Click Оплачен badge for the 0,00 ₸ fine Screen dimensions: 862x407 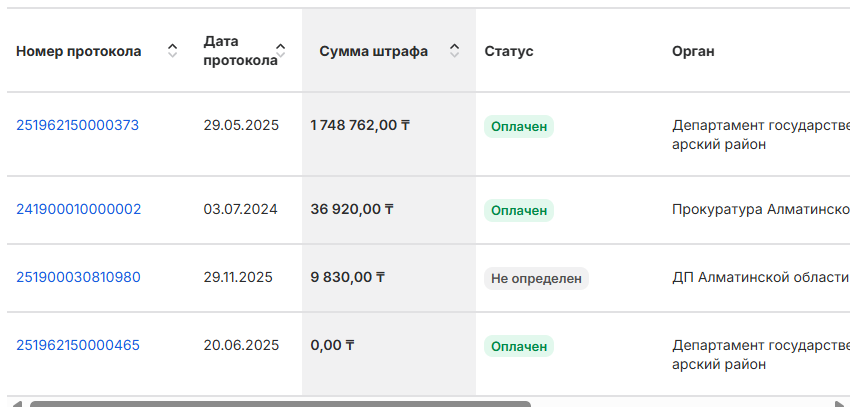(518, 346)
